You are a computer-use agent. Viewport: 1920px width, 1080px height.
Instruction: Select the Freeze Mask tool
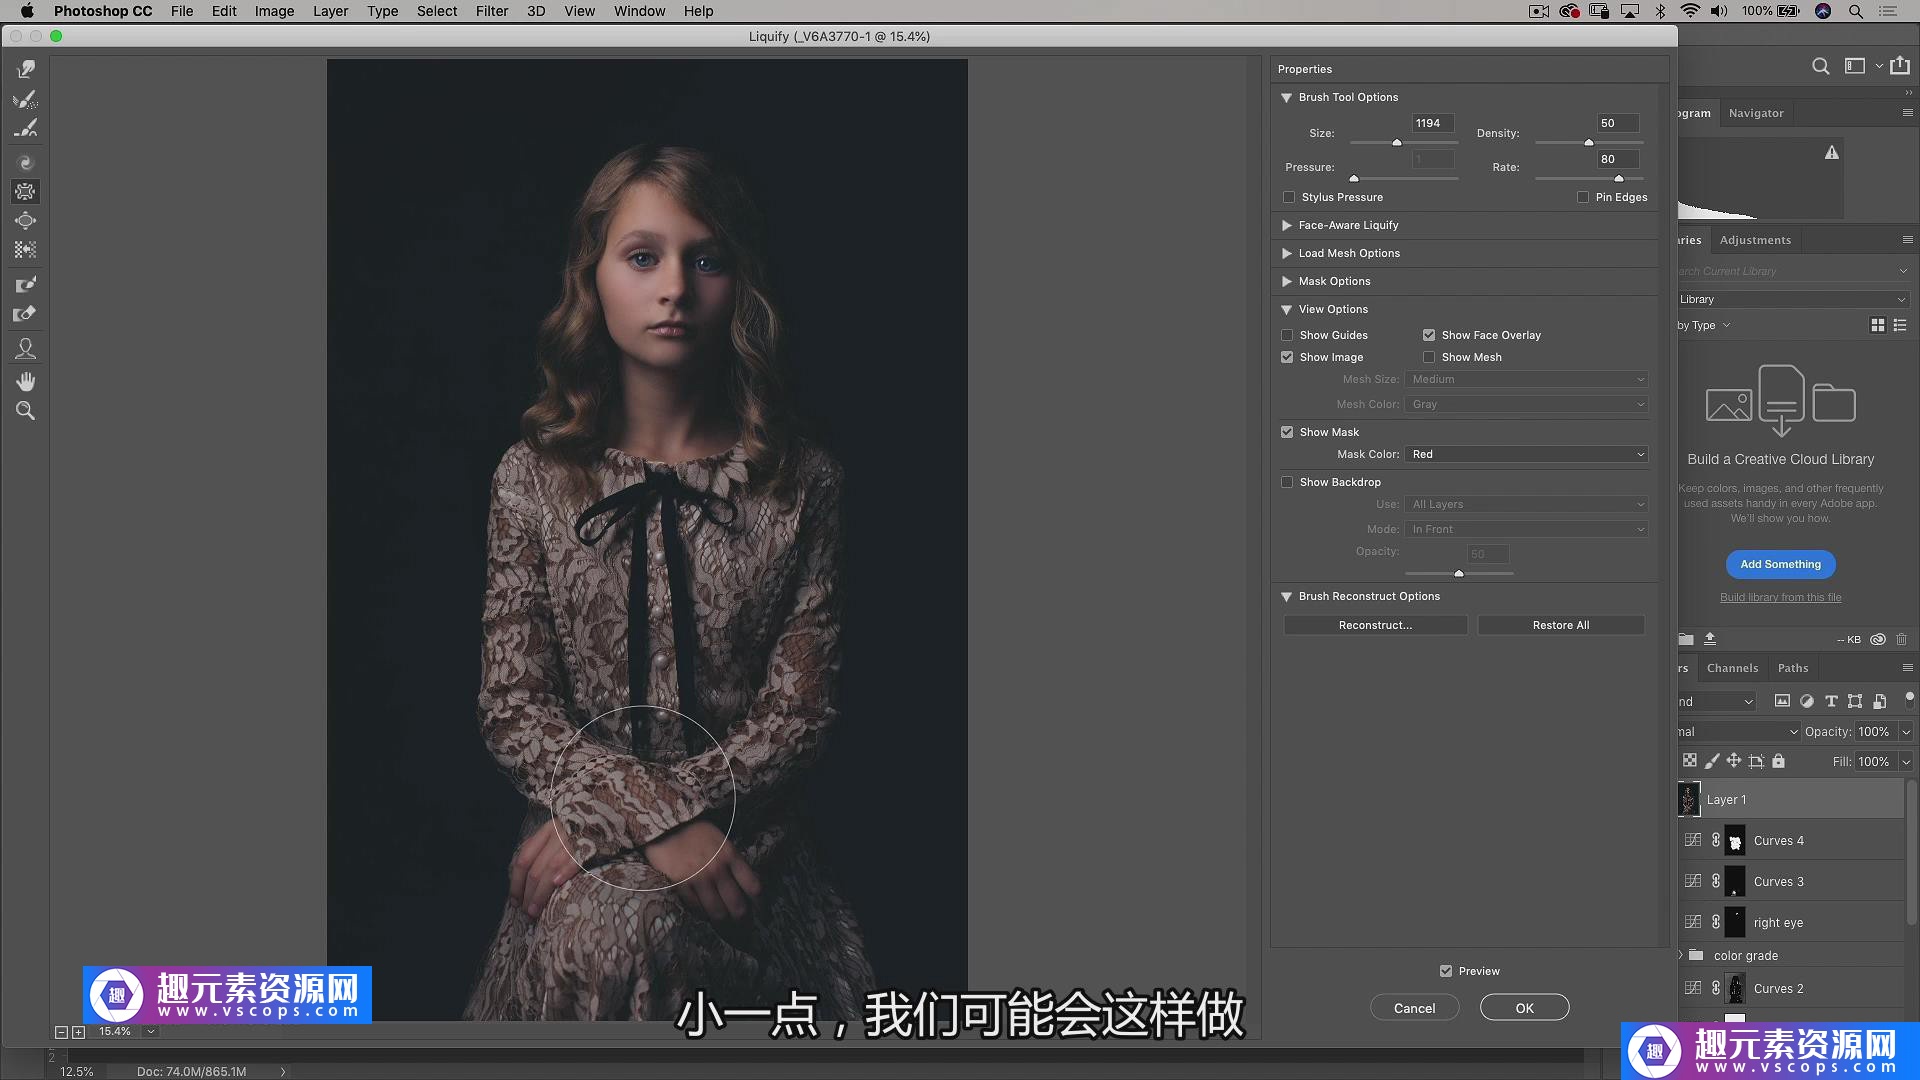click(x=26, y=285)
